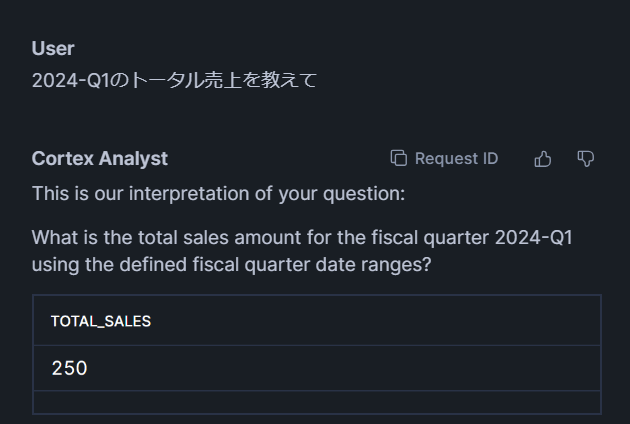Click the thumbs down feedback icon

pyautogui.click(x=586, y=159)
